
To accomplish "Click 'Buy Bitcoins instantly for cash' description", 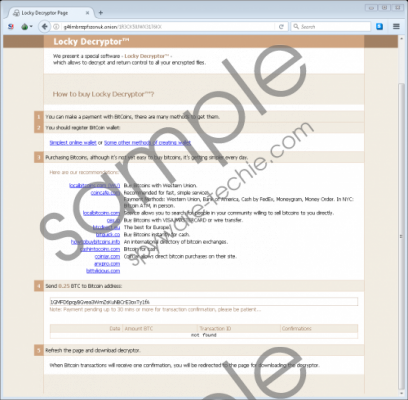I will tap(157, 235).
